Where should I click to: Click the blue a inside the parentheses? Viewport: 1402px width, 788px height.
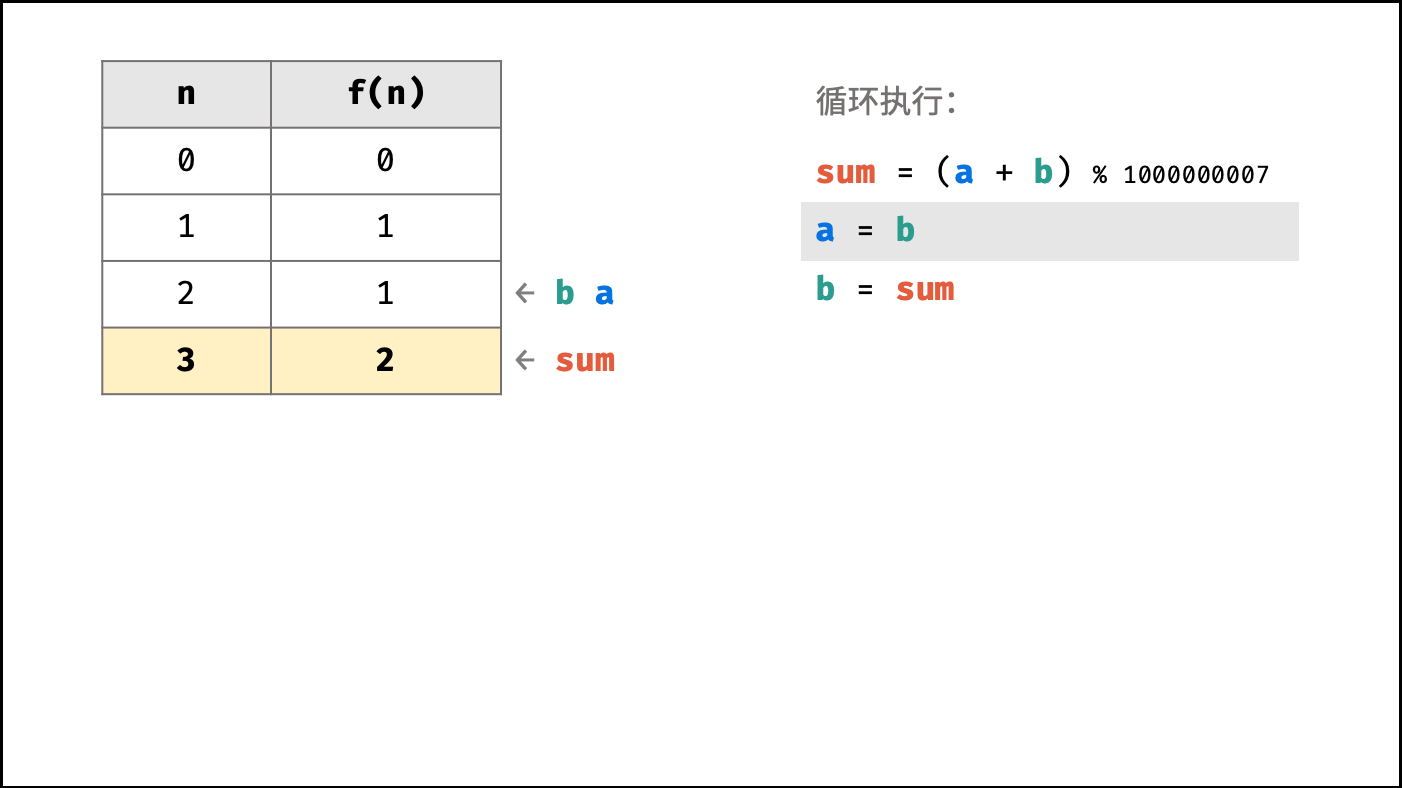coord(964,174)
